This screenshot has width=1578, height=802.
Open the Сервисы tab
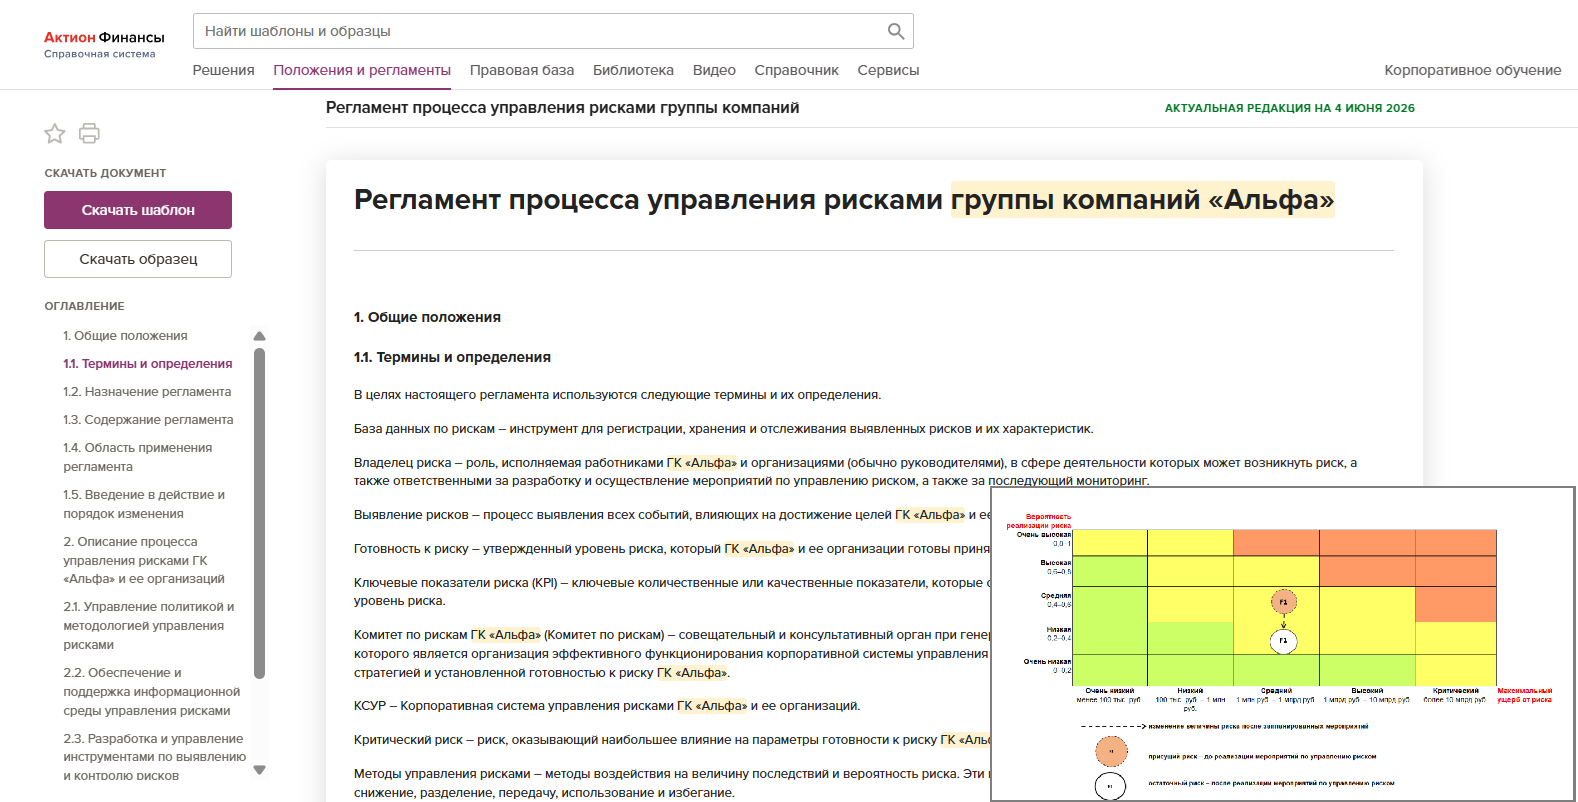[888, 70]
